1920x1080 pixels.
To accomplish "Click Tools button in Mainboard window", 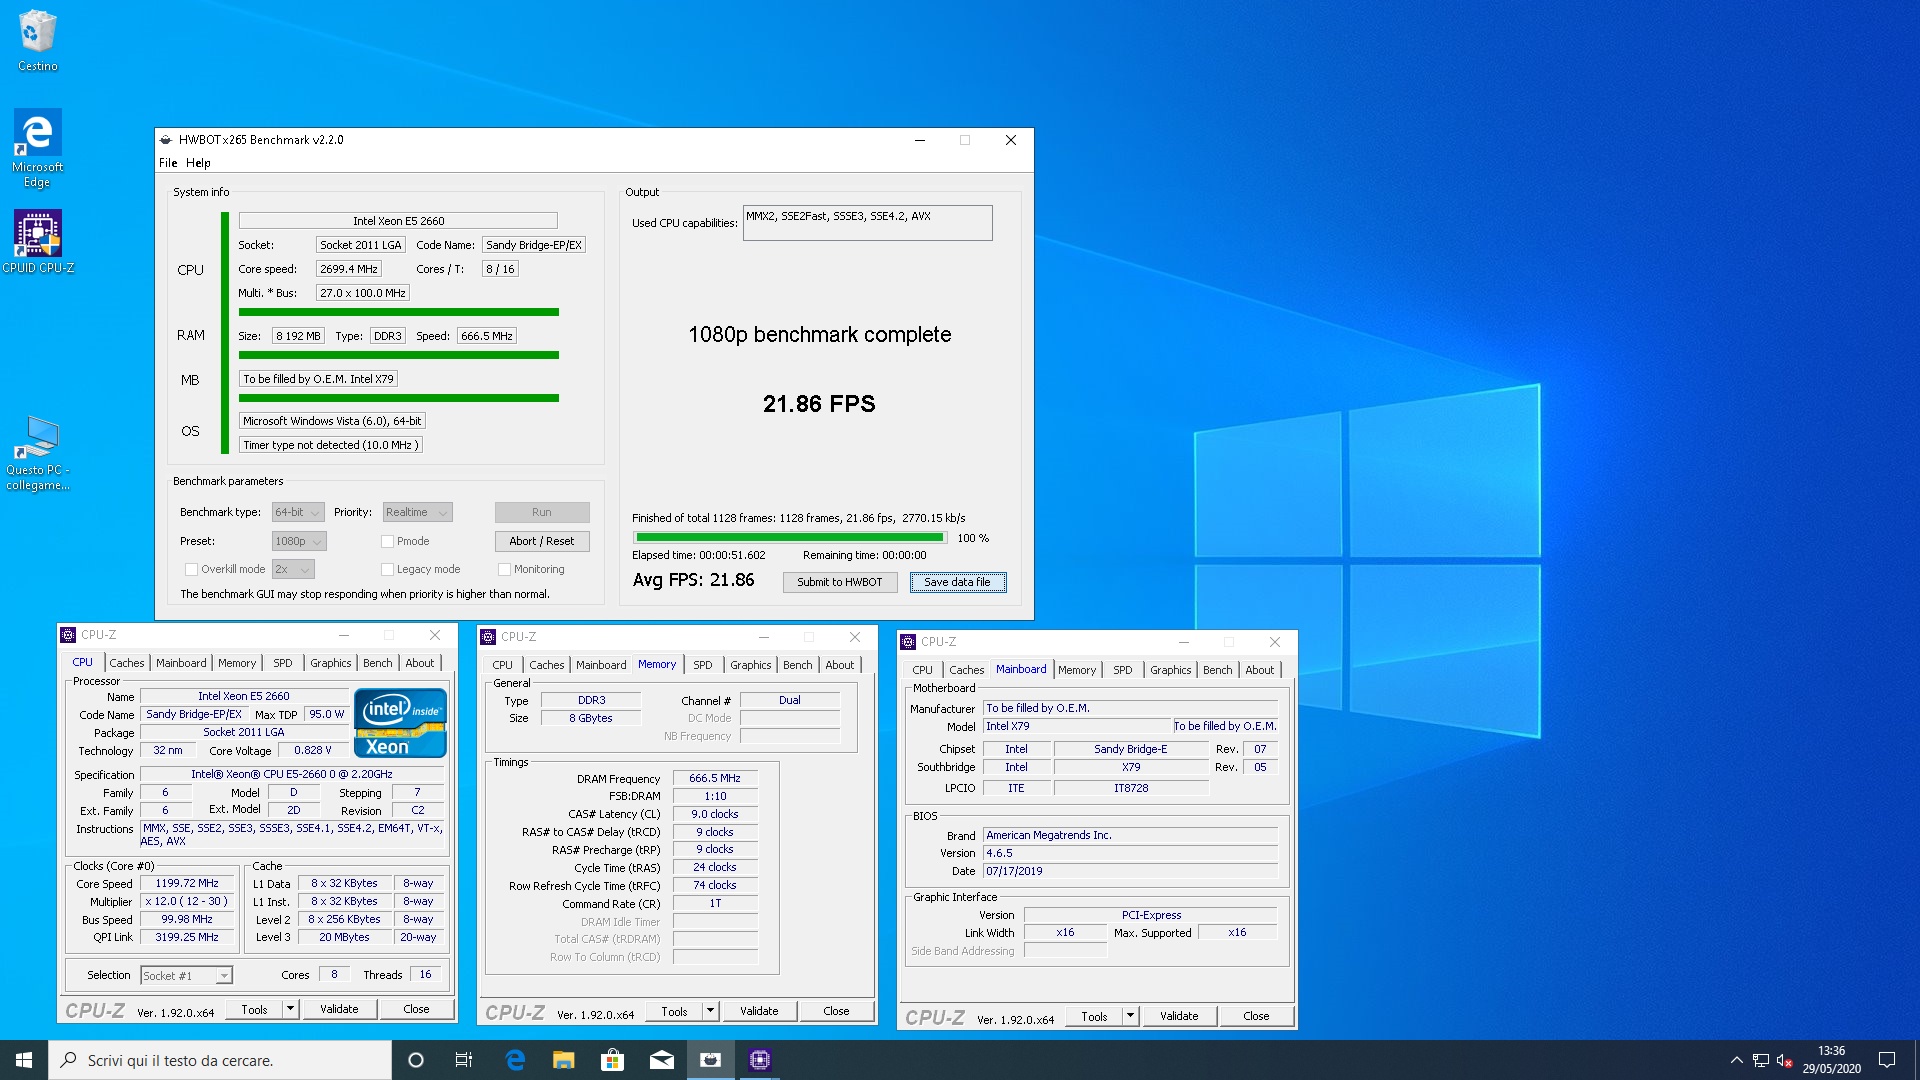I will click(x=1094, y=1016).
